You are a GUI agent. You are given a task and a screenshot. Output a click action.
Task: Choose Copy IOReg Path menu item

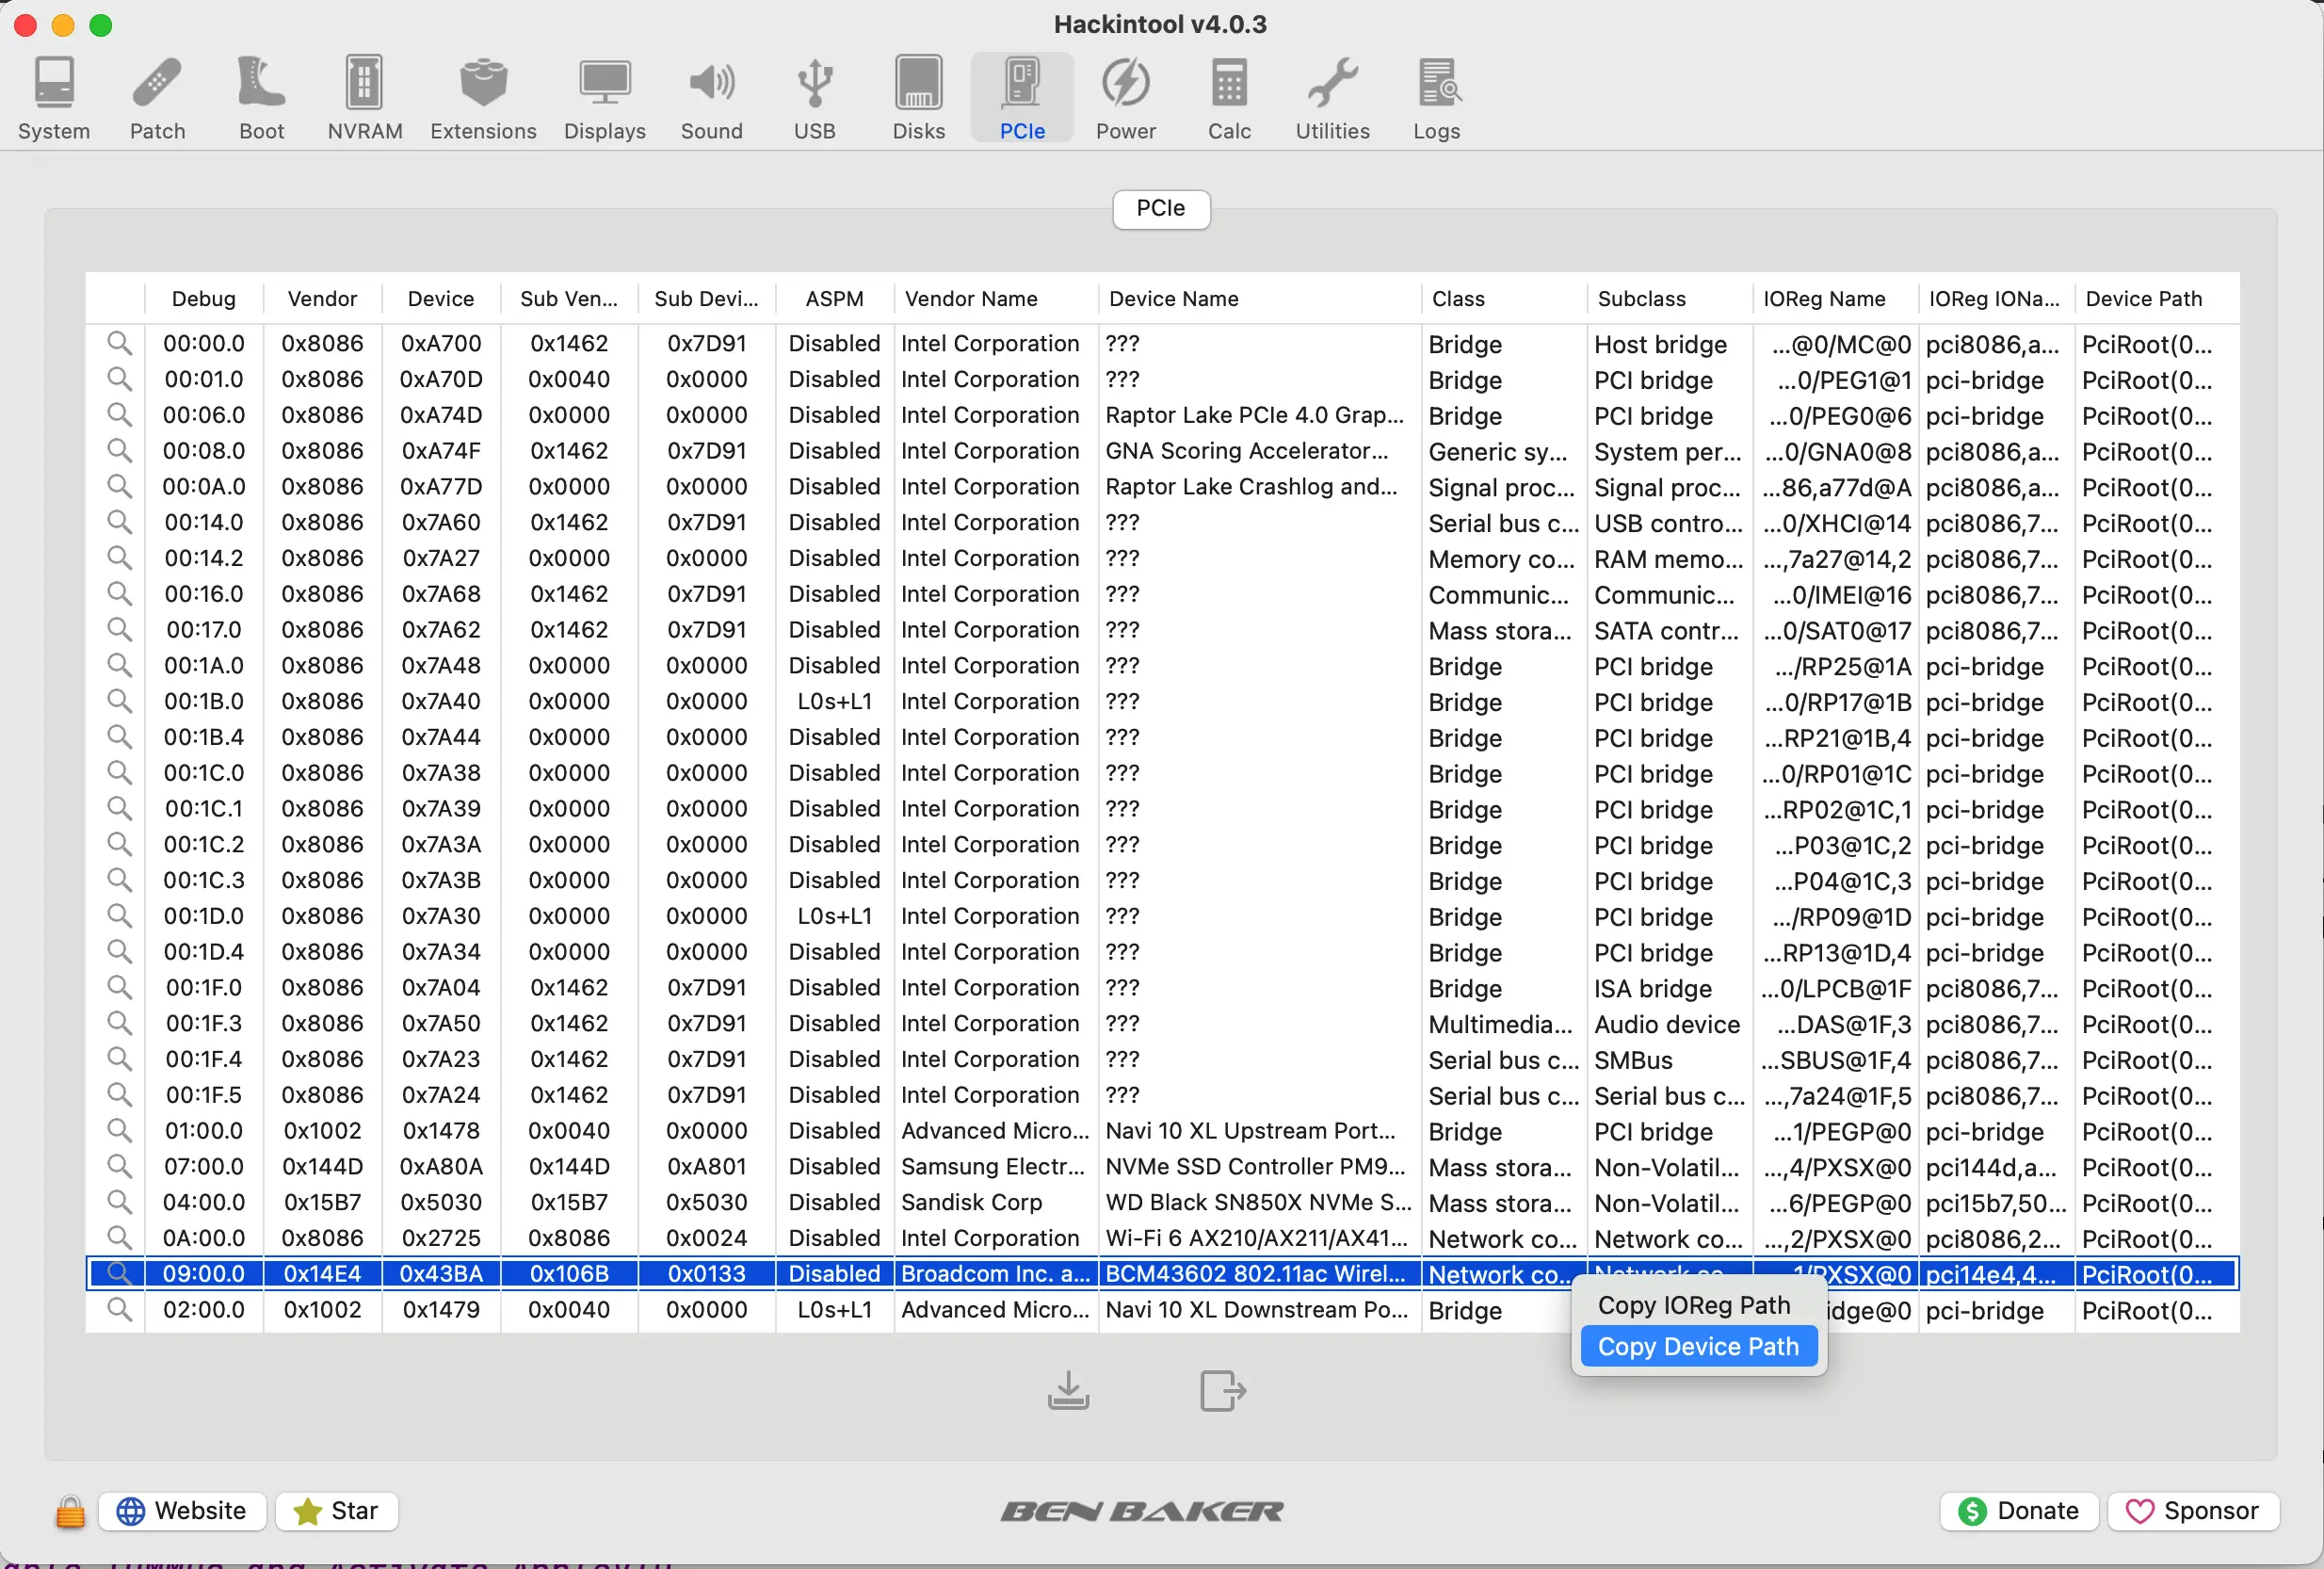[1693, 1304]
